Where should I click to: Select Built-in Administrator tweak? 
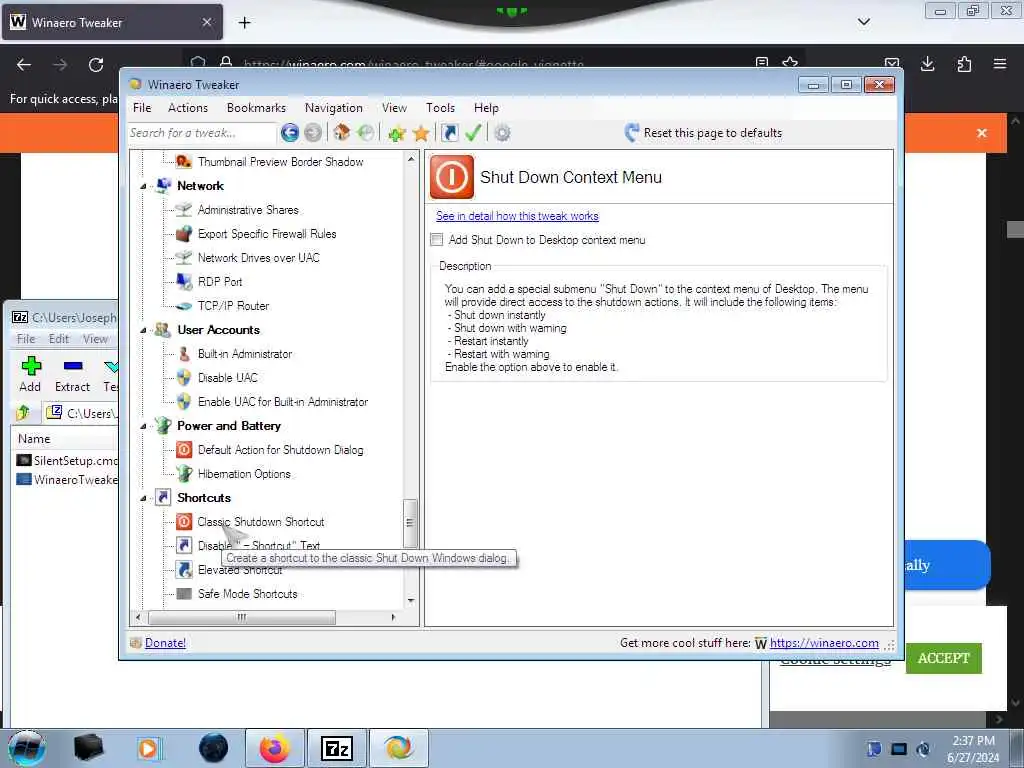pos(245,354)
